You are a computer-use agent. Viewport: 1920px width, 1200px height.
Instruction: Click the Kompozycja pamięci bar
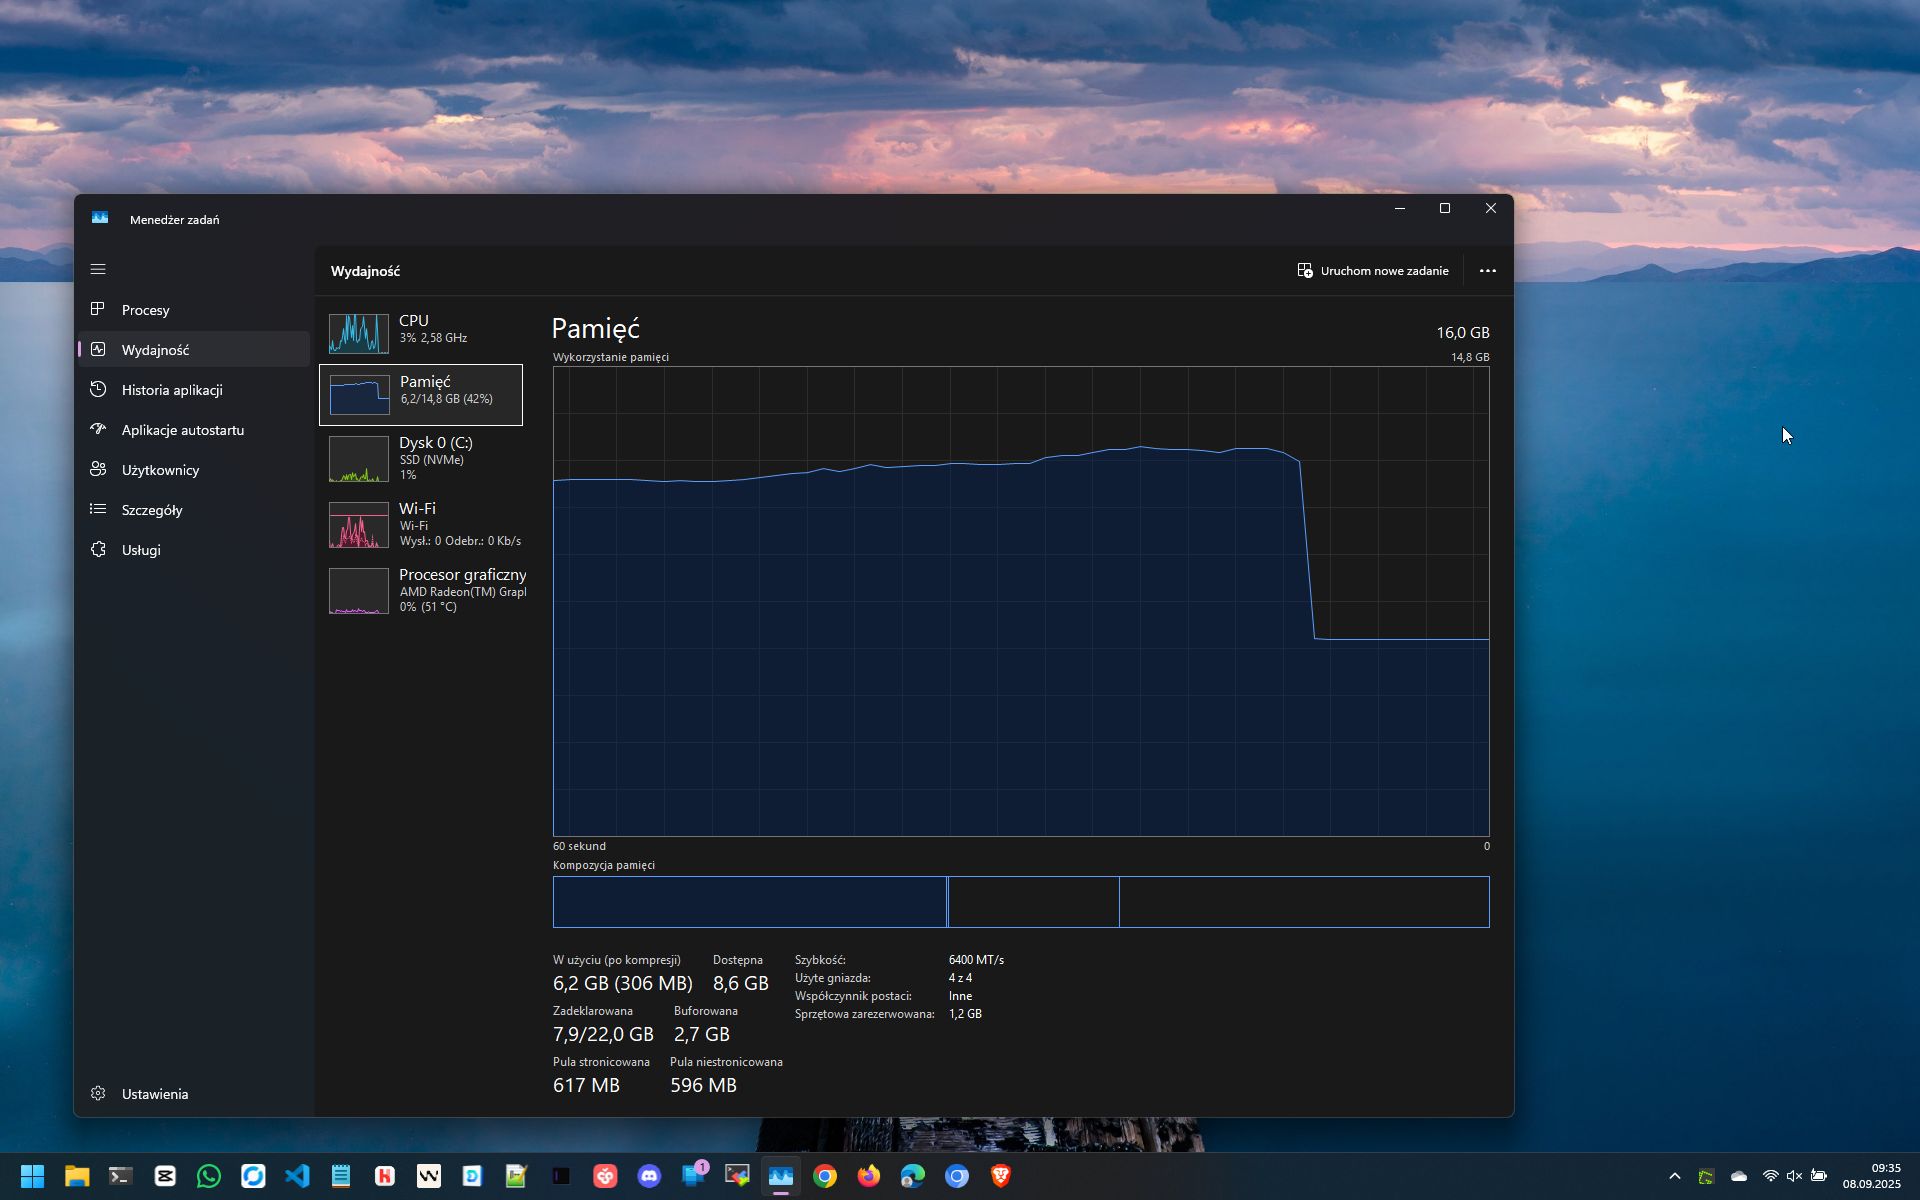pos(1020,902)
